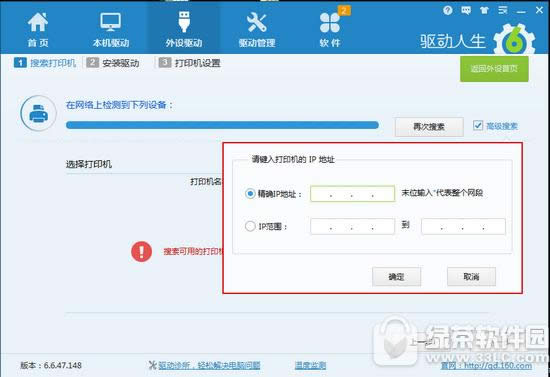Viewport: 550px width, 377px height.
Task: Go to step 3 打印机设置
Action: point(189,63)
